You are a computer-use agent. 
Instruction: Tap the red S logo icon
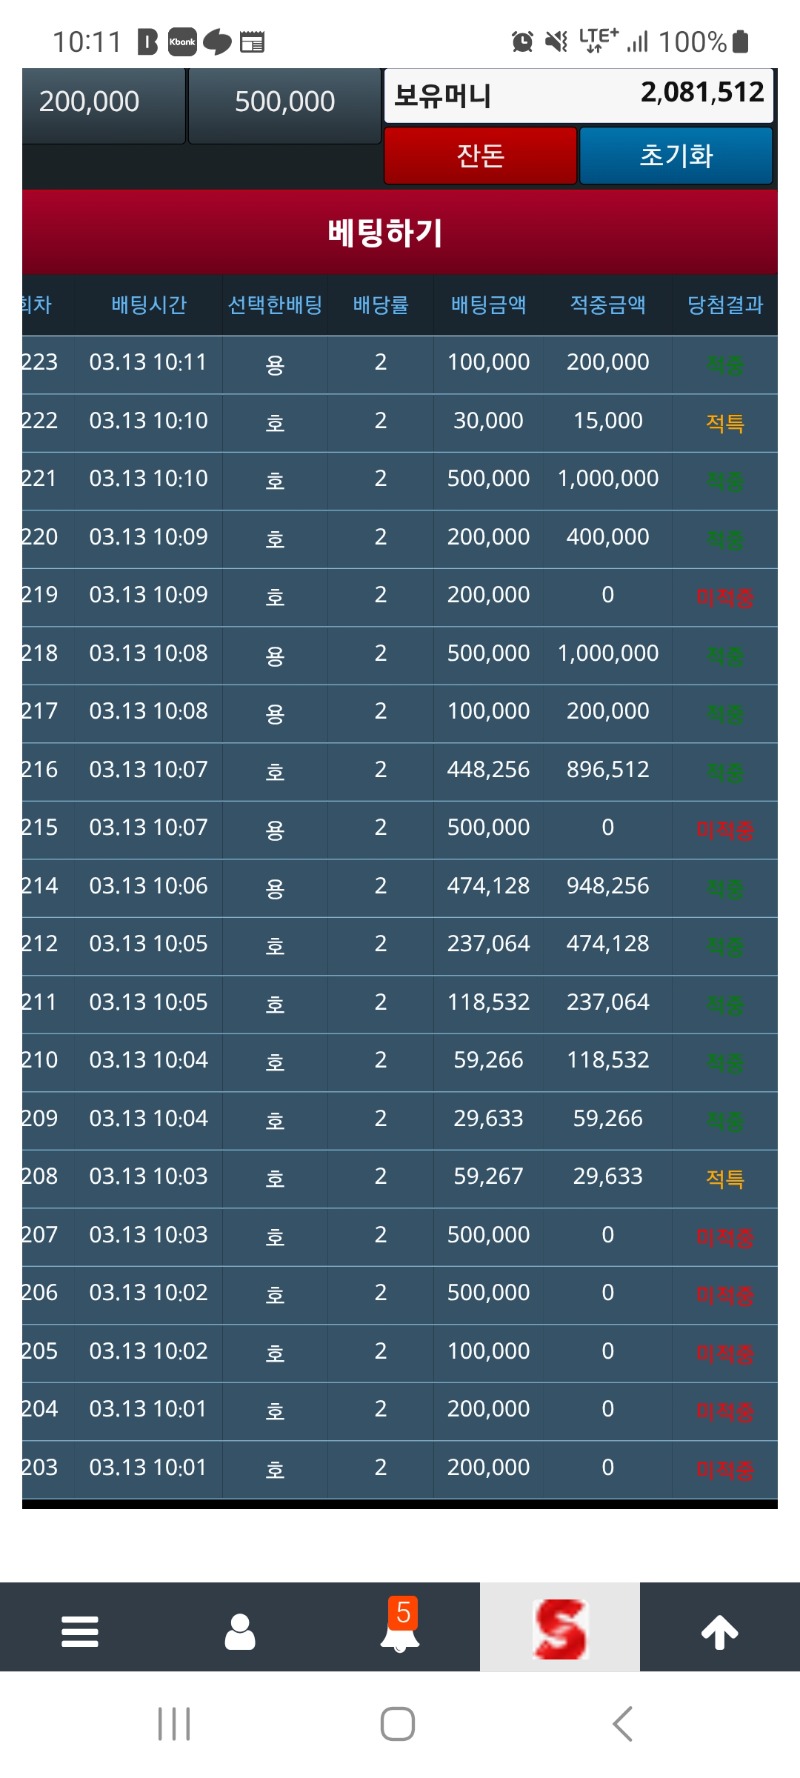tap(559, 1629)
